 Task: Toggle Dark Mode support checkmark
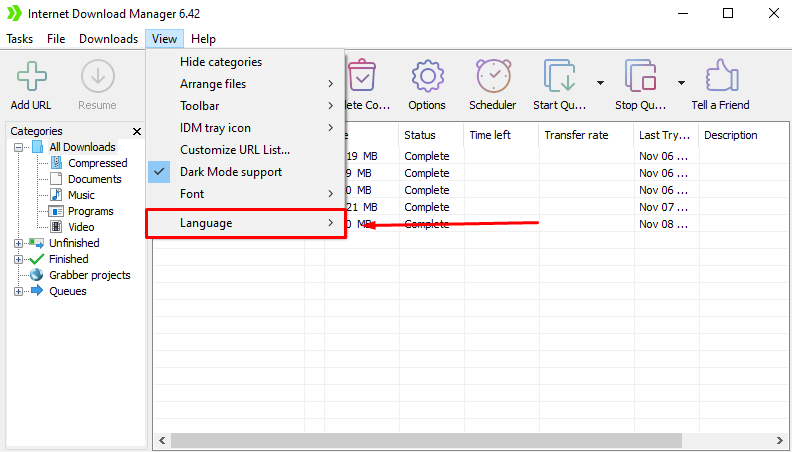coord(159,172)
